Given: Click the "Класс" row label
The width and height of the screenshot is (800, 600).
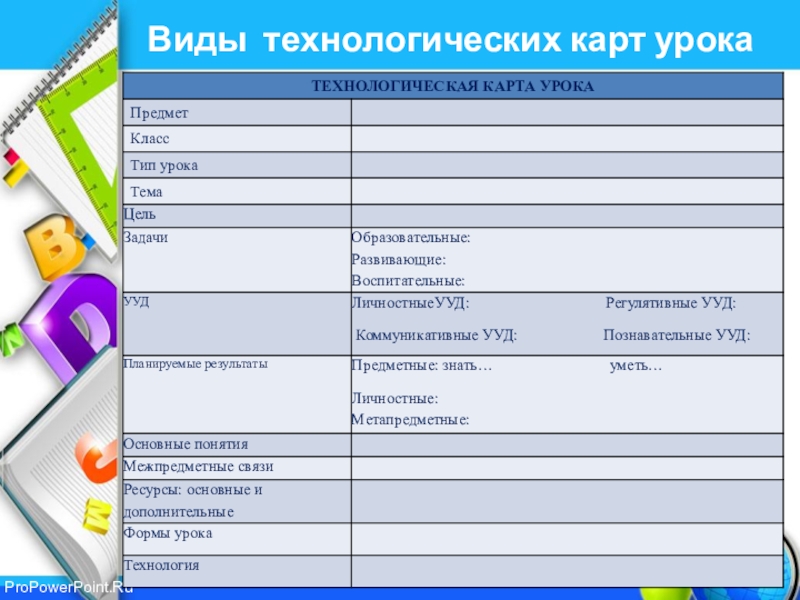Looking at the screenshot, I should [x=149, y=139].
